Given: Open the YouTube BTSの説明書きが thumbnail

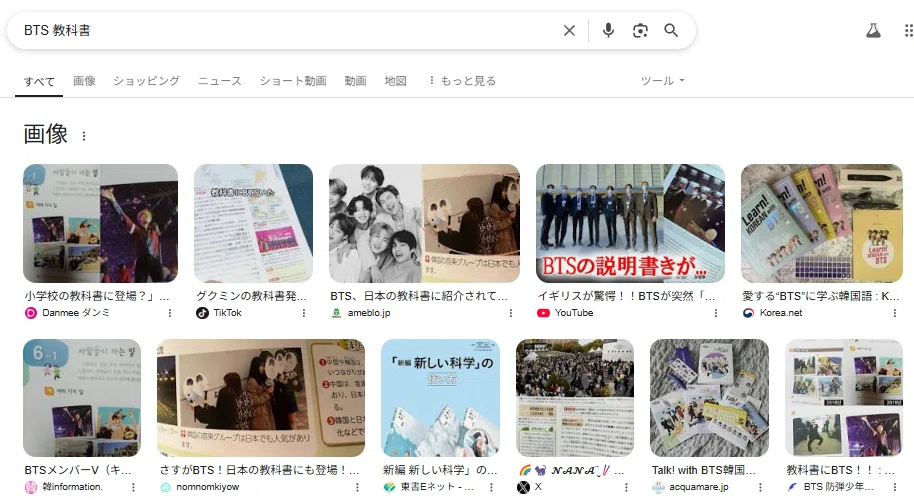Looking at the screenshot, I should [630, 223].
